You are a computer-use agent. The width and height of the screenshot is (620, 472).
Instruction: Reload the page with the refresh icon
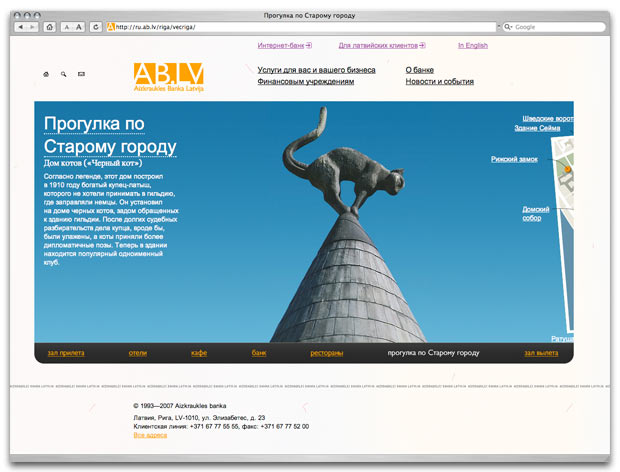[96, 27]
